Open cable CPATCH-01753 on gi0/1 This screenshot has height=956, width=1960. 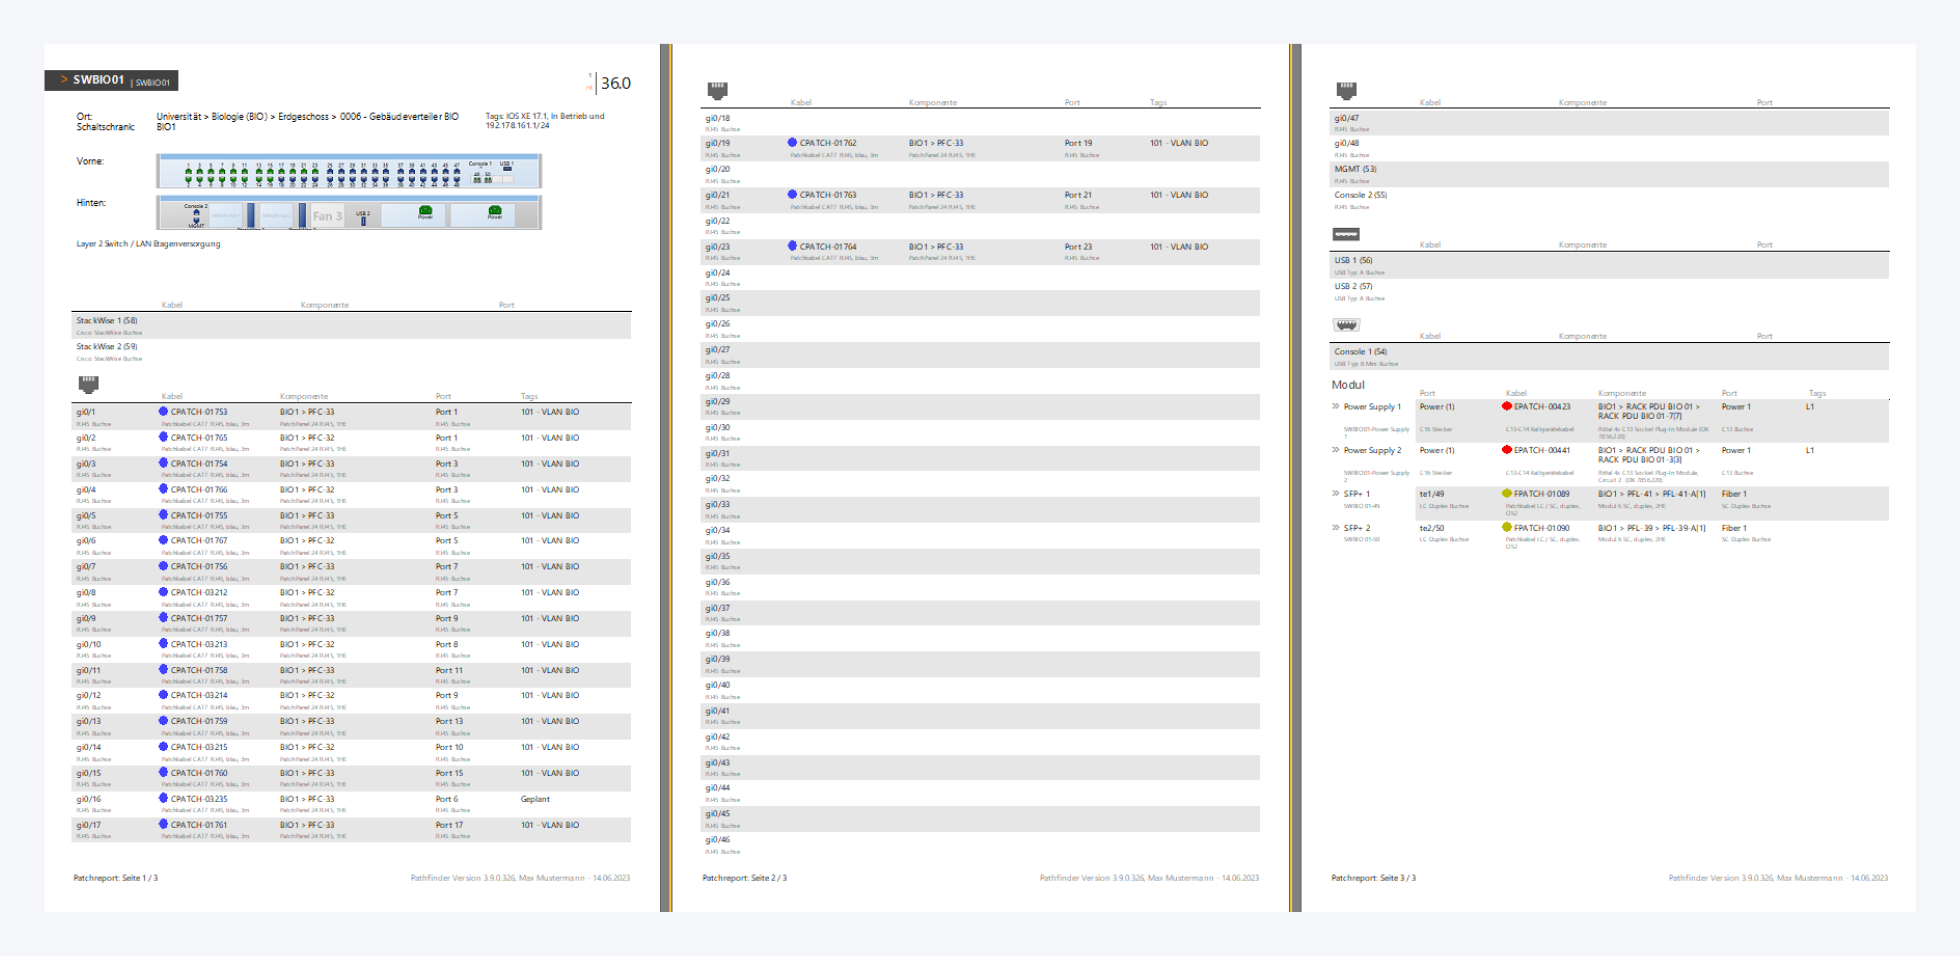(x=199, y=412)
